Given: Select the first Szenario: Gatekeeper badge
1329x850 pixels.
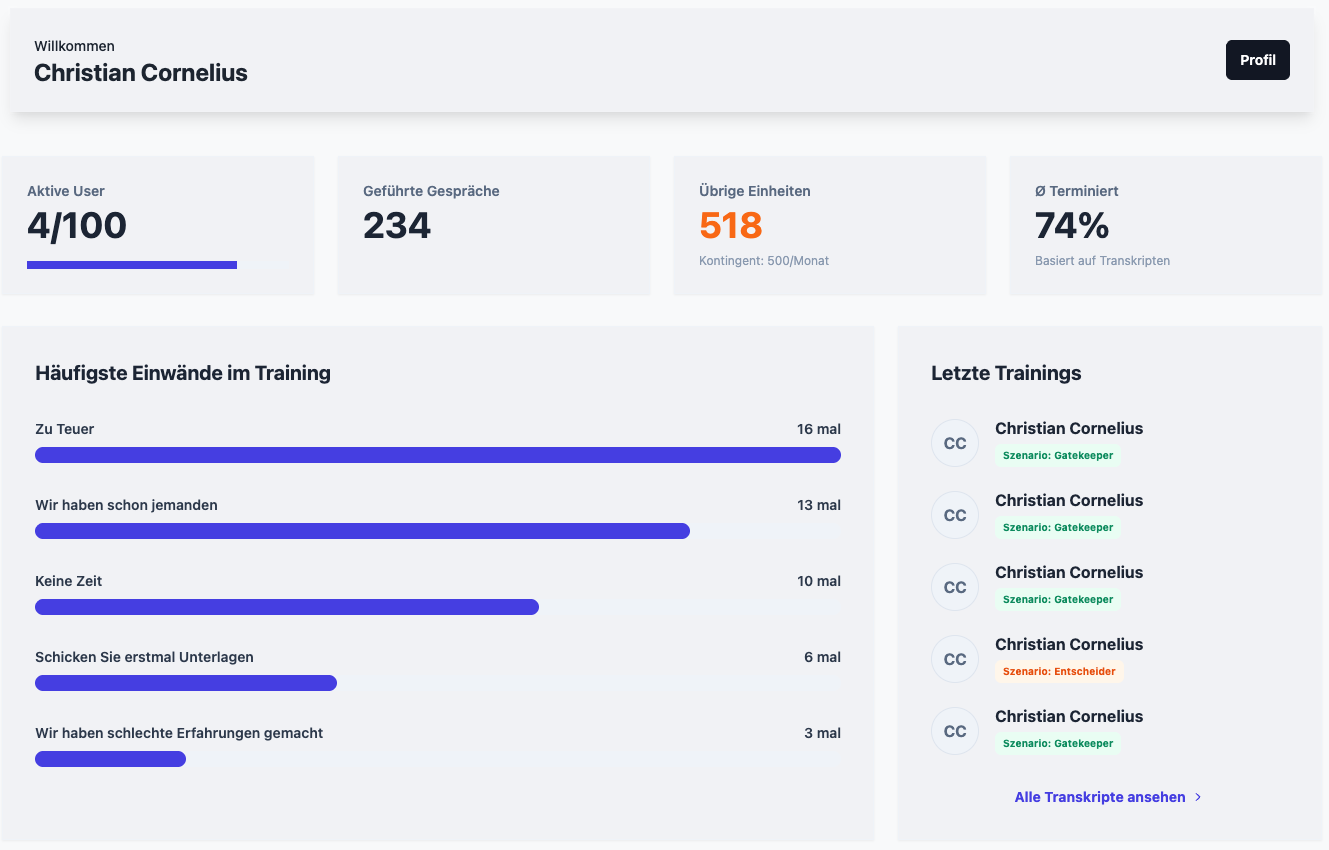Looking at the screenshot, I should 1058,455.
